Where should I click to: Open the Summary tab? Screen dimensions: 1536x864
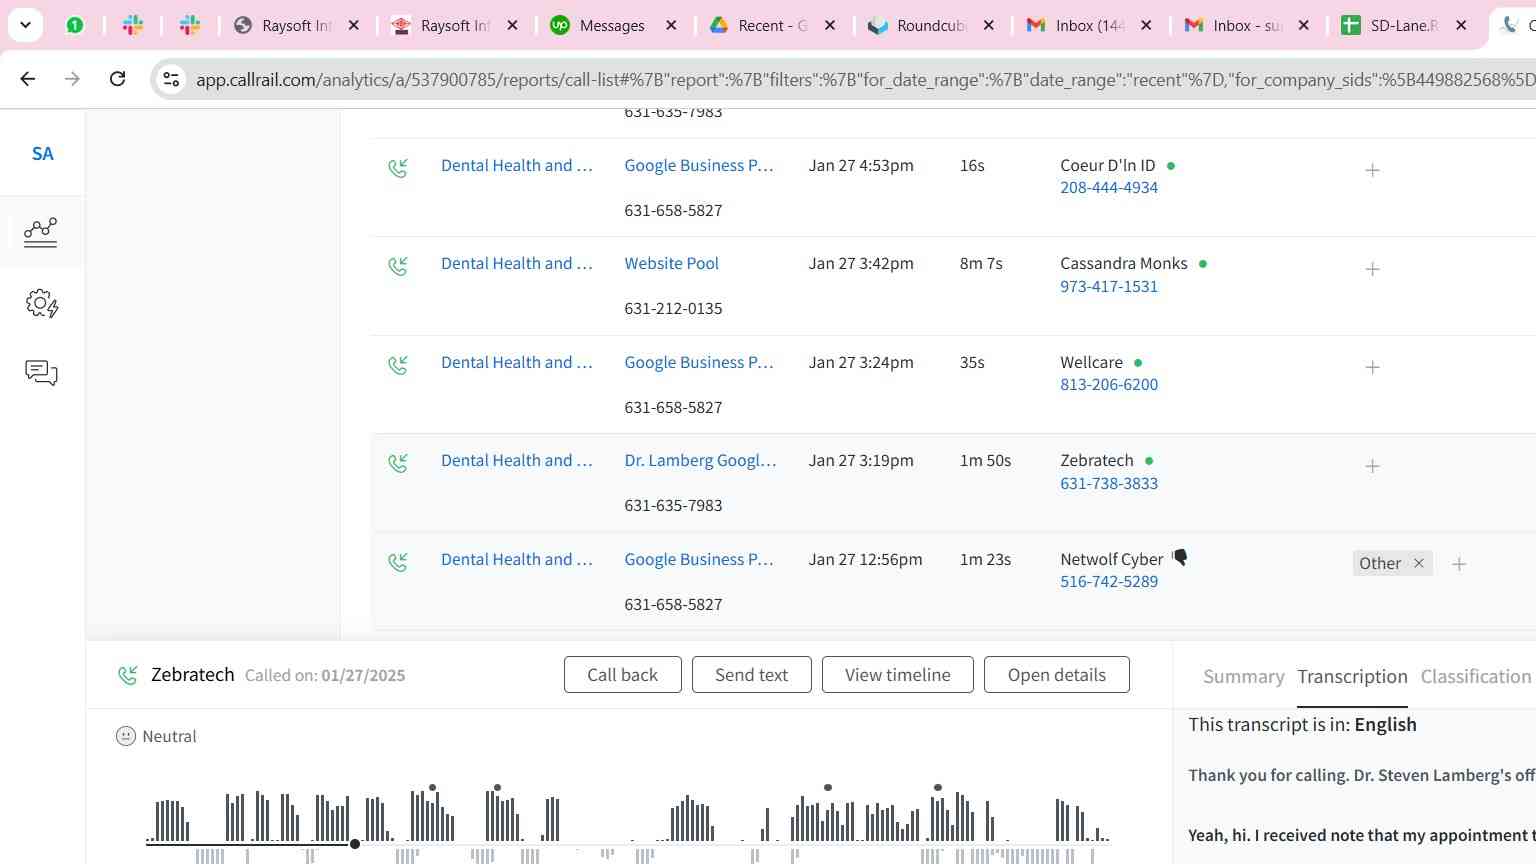(1243, 677)
